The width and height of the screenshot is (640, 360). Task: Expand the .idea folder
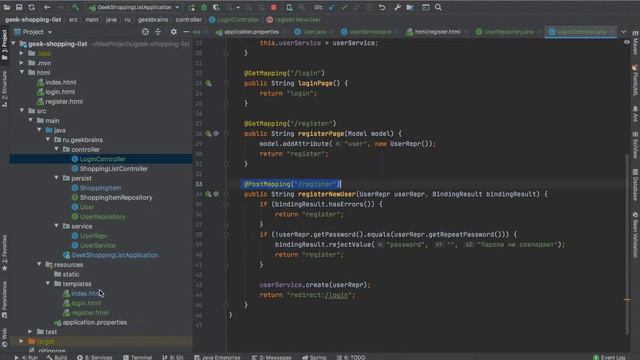point(22,53)
